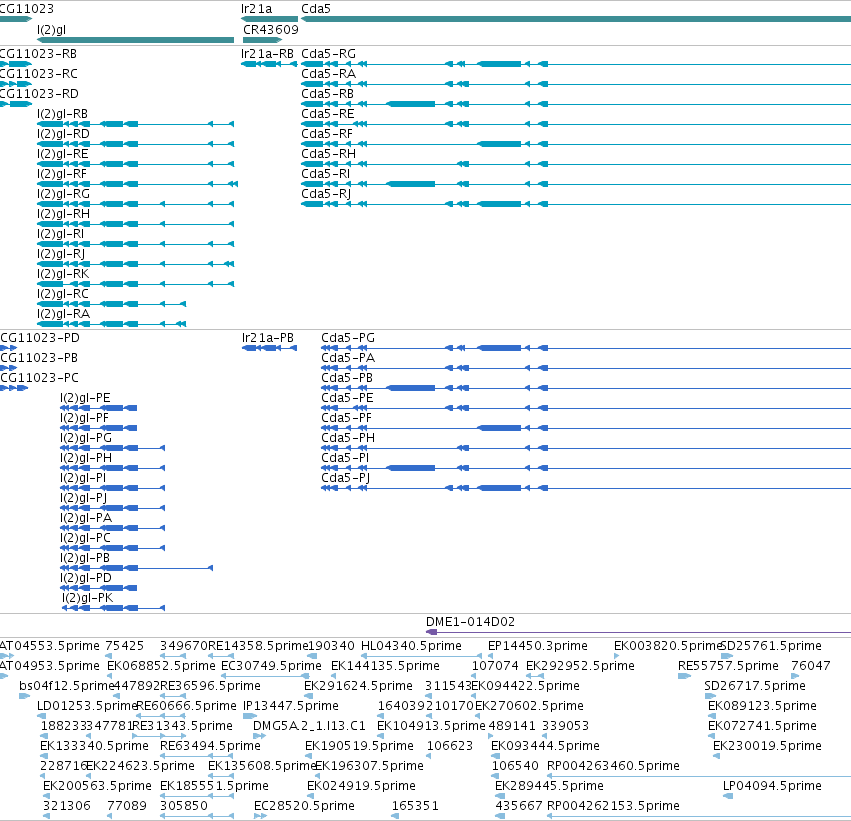Open the EK190519.5prime EST label
The height and width of the screenshot is (821, 851).
[x=359, y=746]
